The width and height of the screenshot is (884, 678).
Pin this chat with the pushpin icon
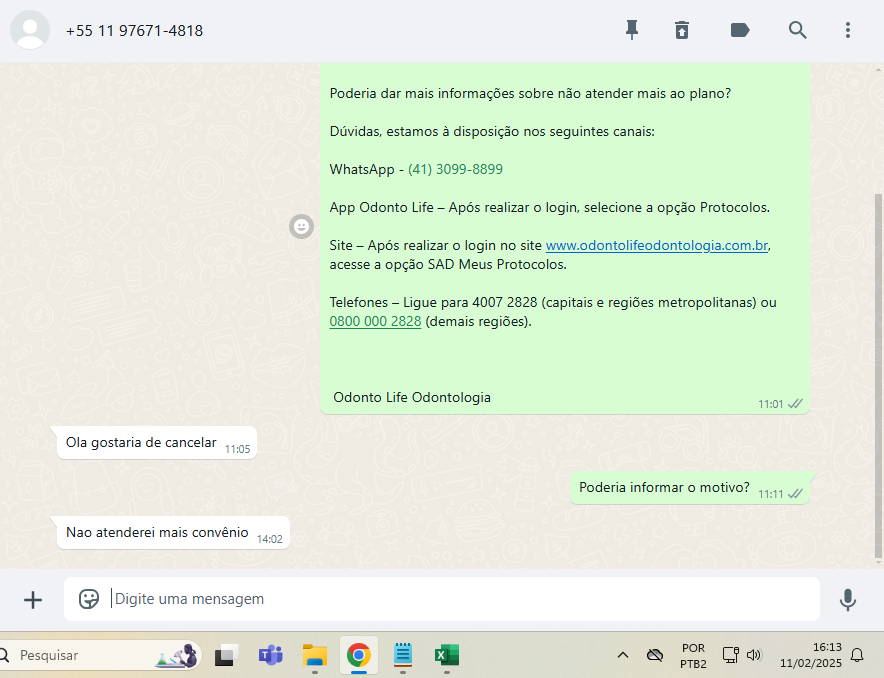click(x=632, y=30)
